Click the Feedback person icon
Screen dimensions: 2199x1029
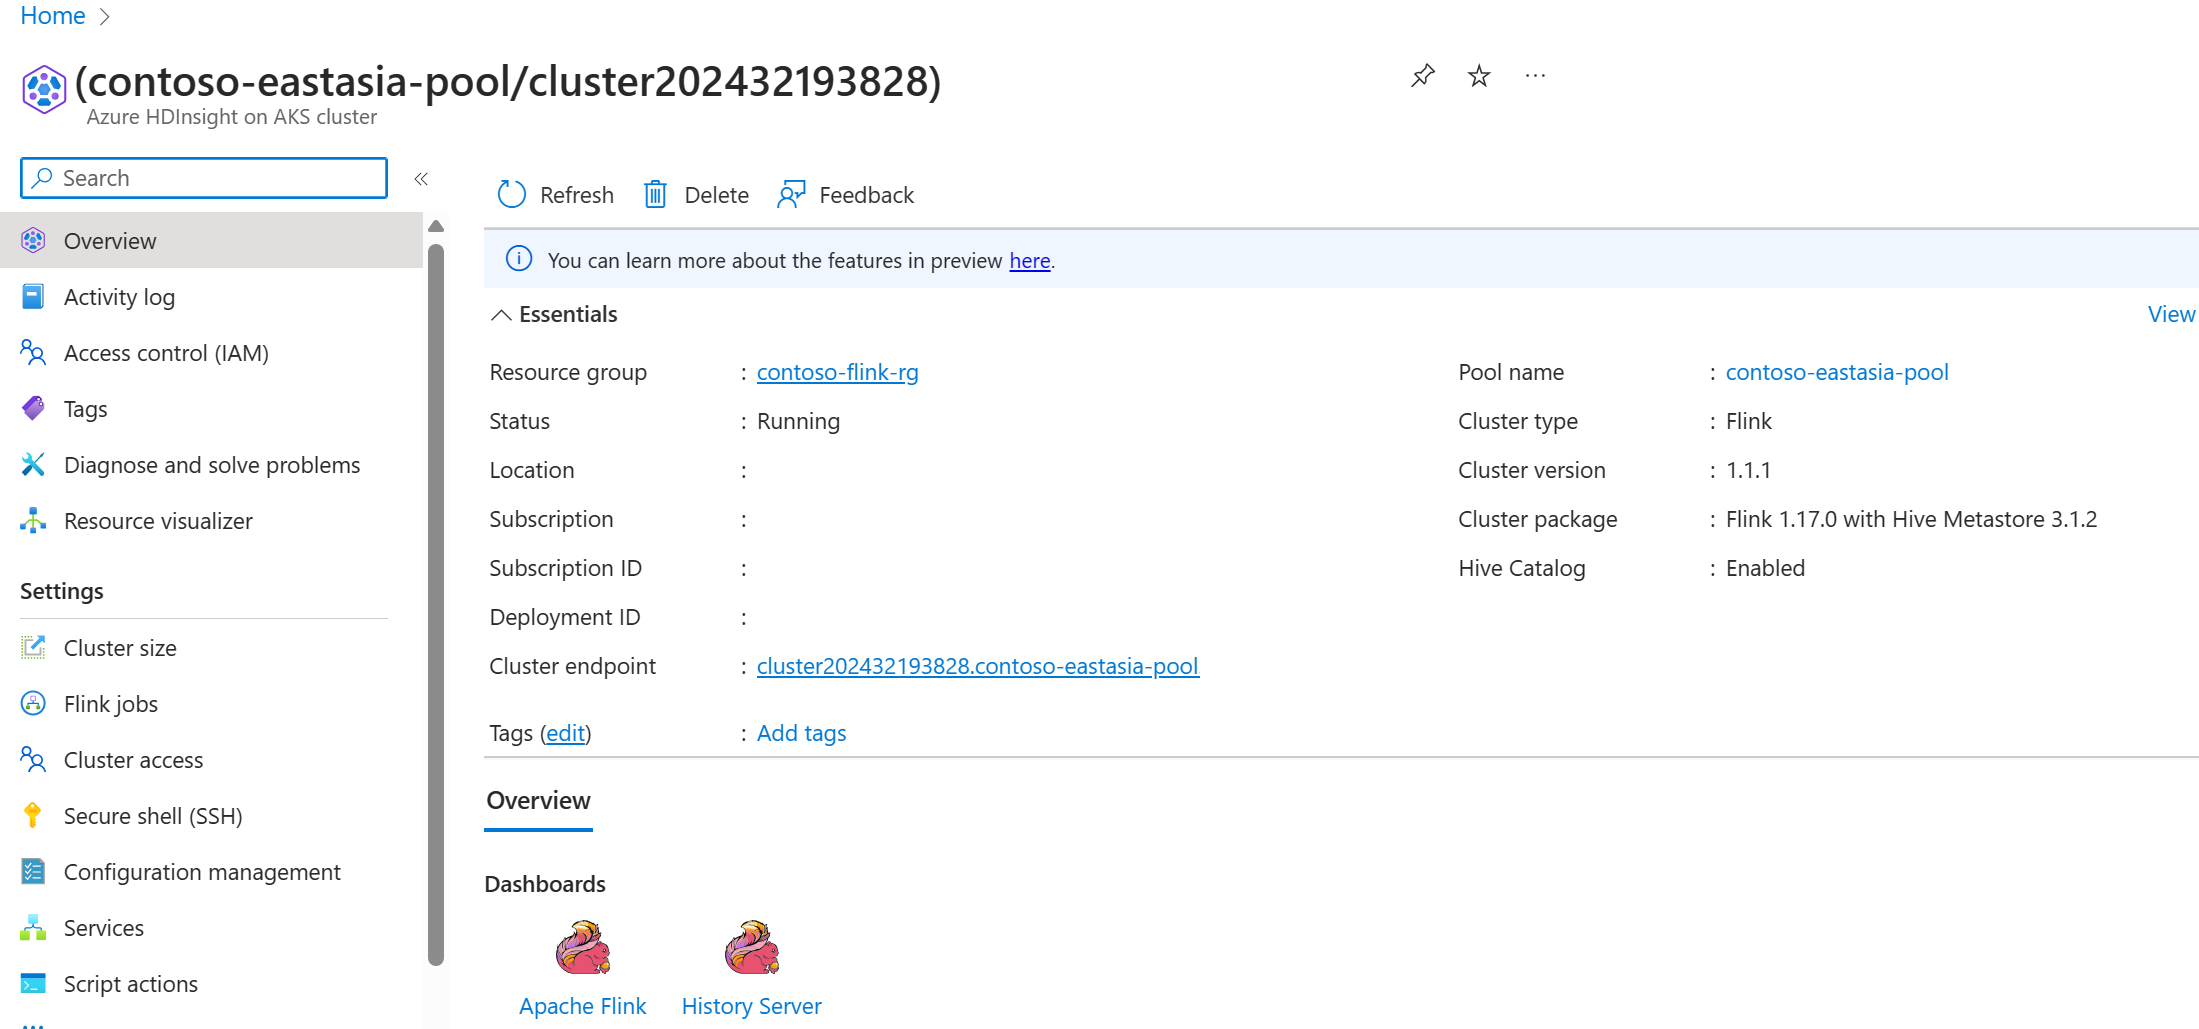coord(791,194)
